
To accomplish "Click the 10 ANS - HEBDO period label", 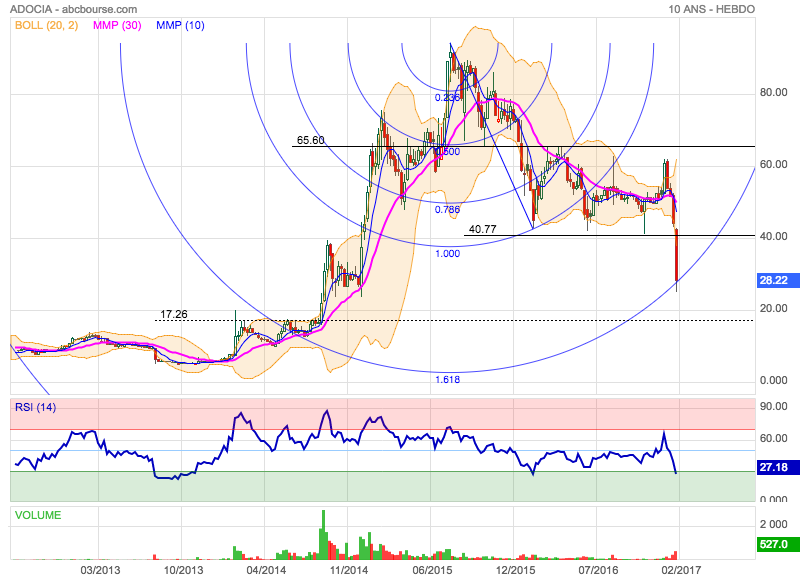I will coord(711,9).
